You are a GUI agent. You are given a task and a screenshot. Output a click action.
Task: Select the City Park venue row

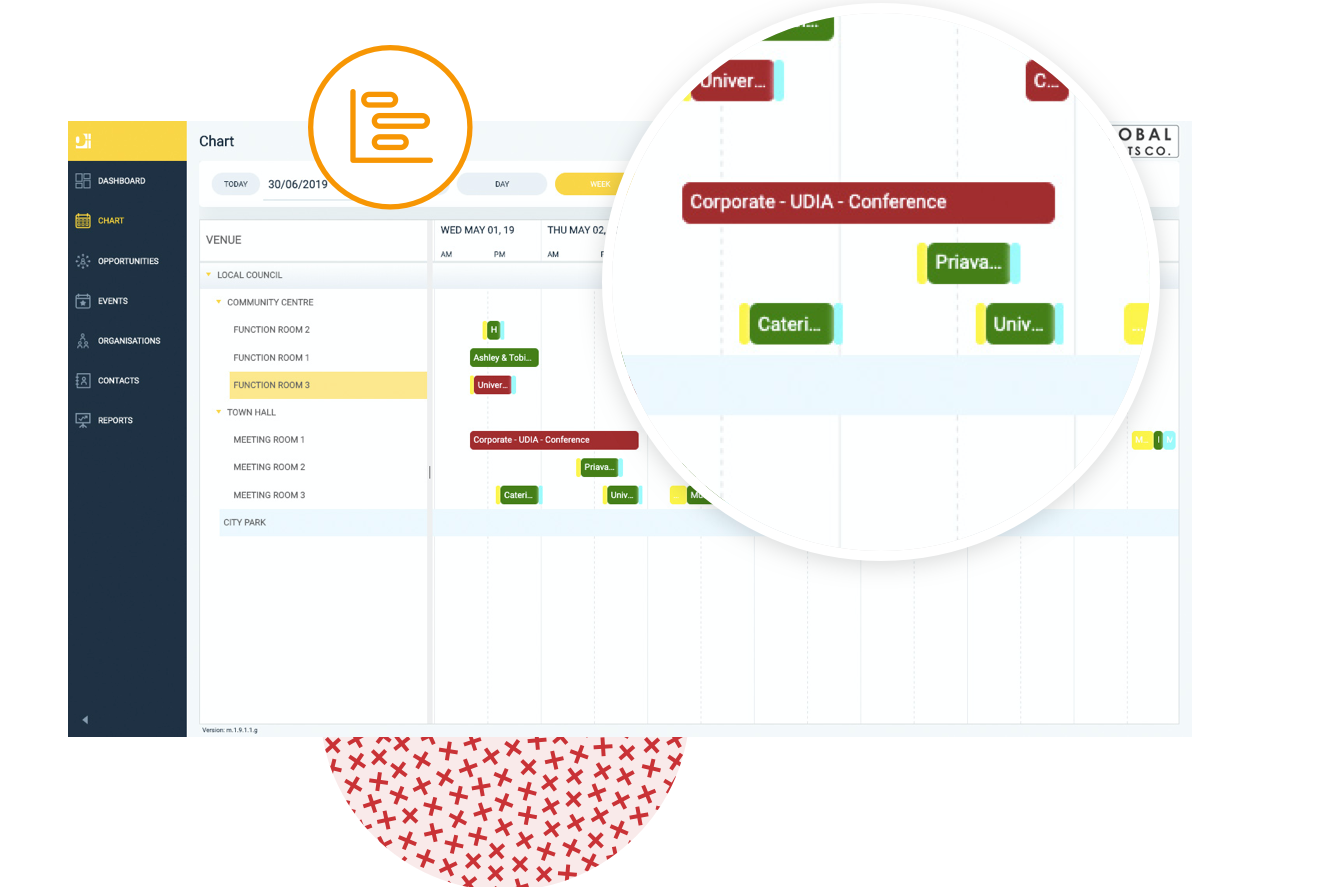[x=323, y=522]
